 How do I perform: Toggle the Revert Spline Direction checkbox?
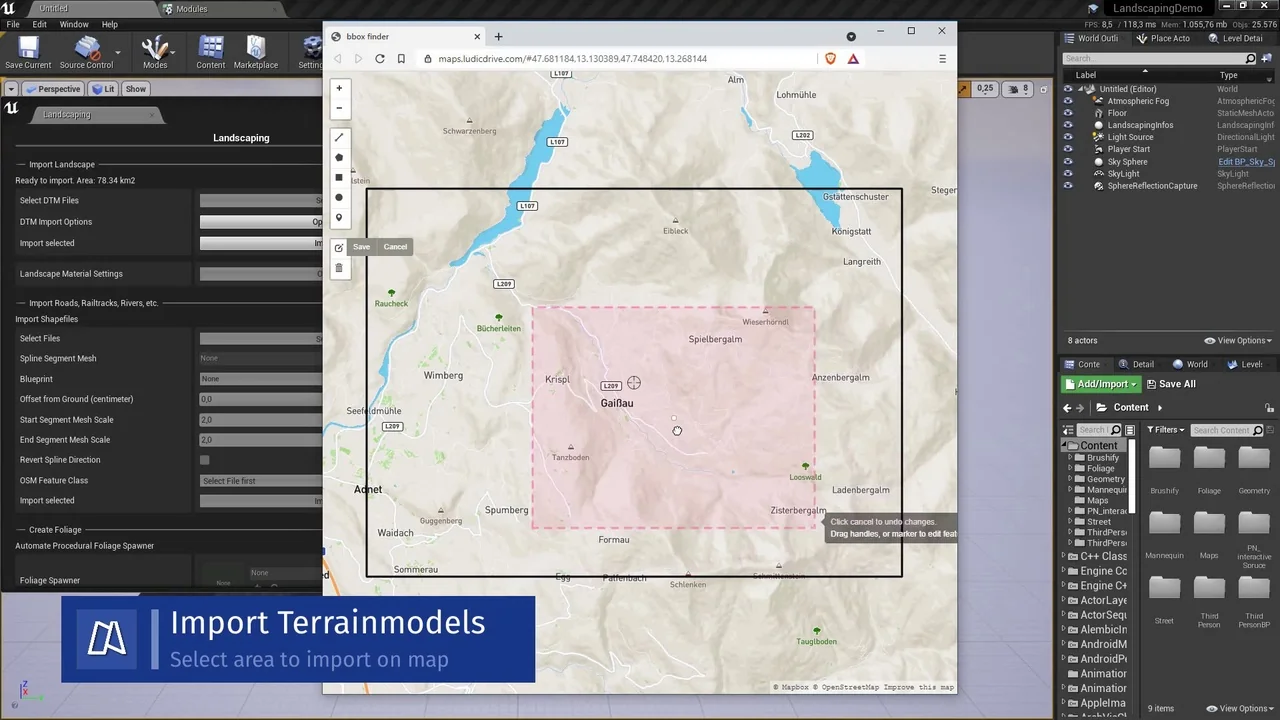tap(204, 460)
